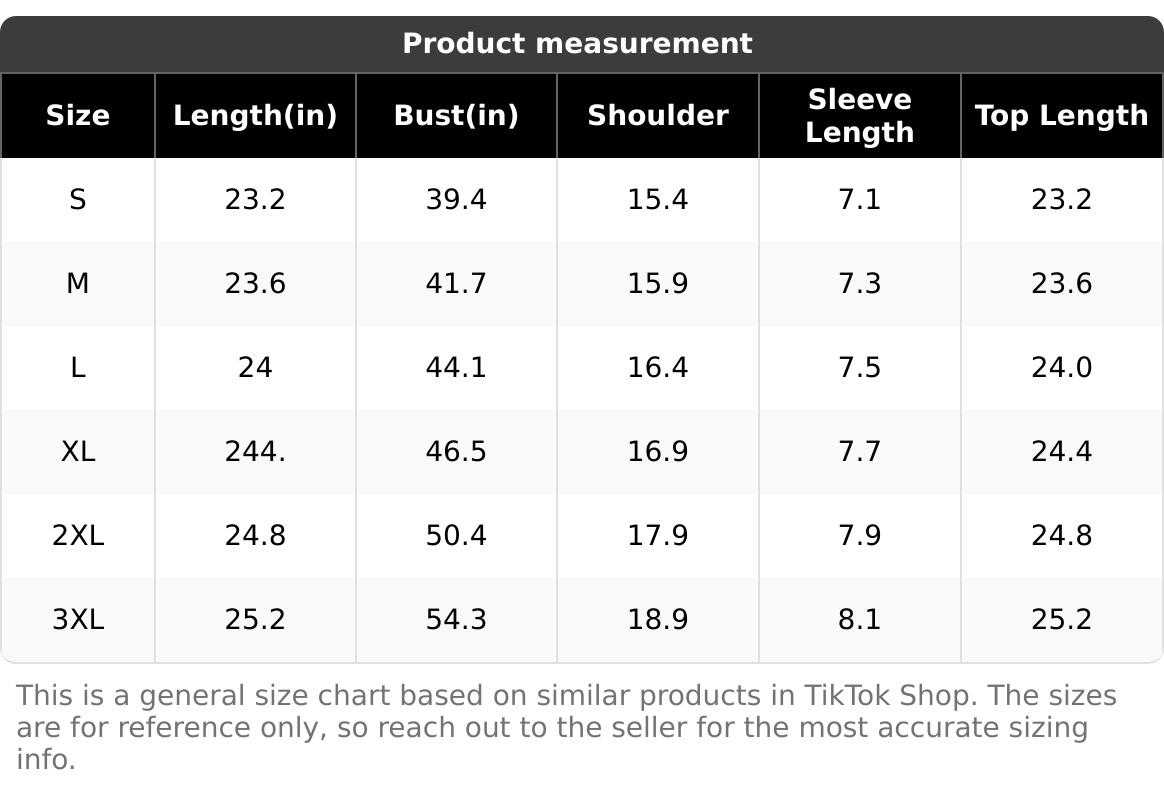Select the 18.9 shoulder value for 3XL
Image resolution: width=1164 pixels, height=792 pixels.
(657, 620)
